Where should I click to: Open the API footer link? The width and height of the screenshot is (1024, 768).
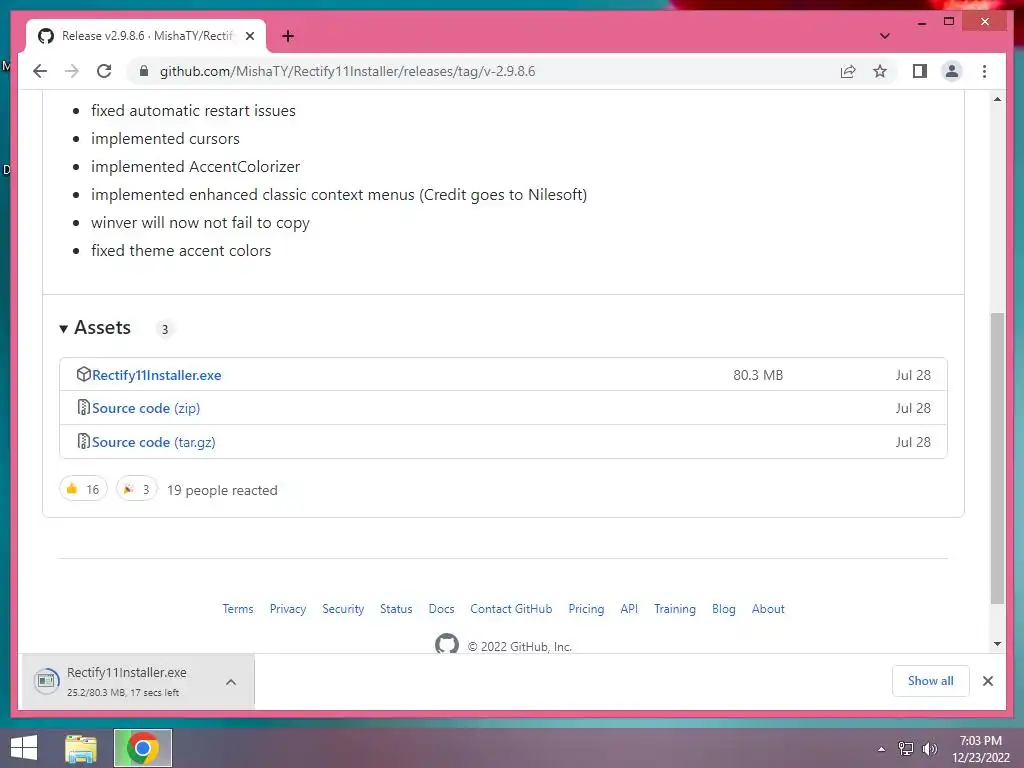pos(629,609)
